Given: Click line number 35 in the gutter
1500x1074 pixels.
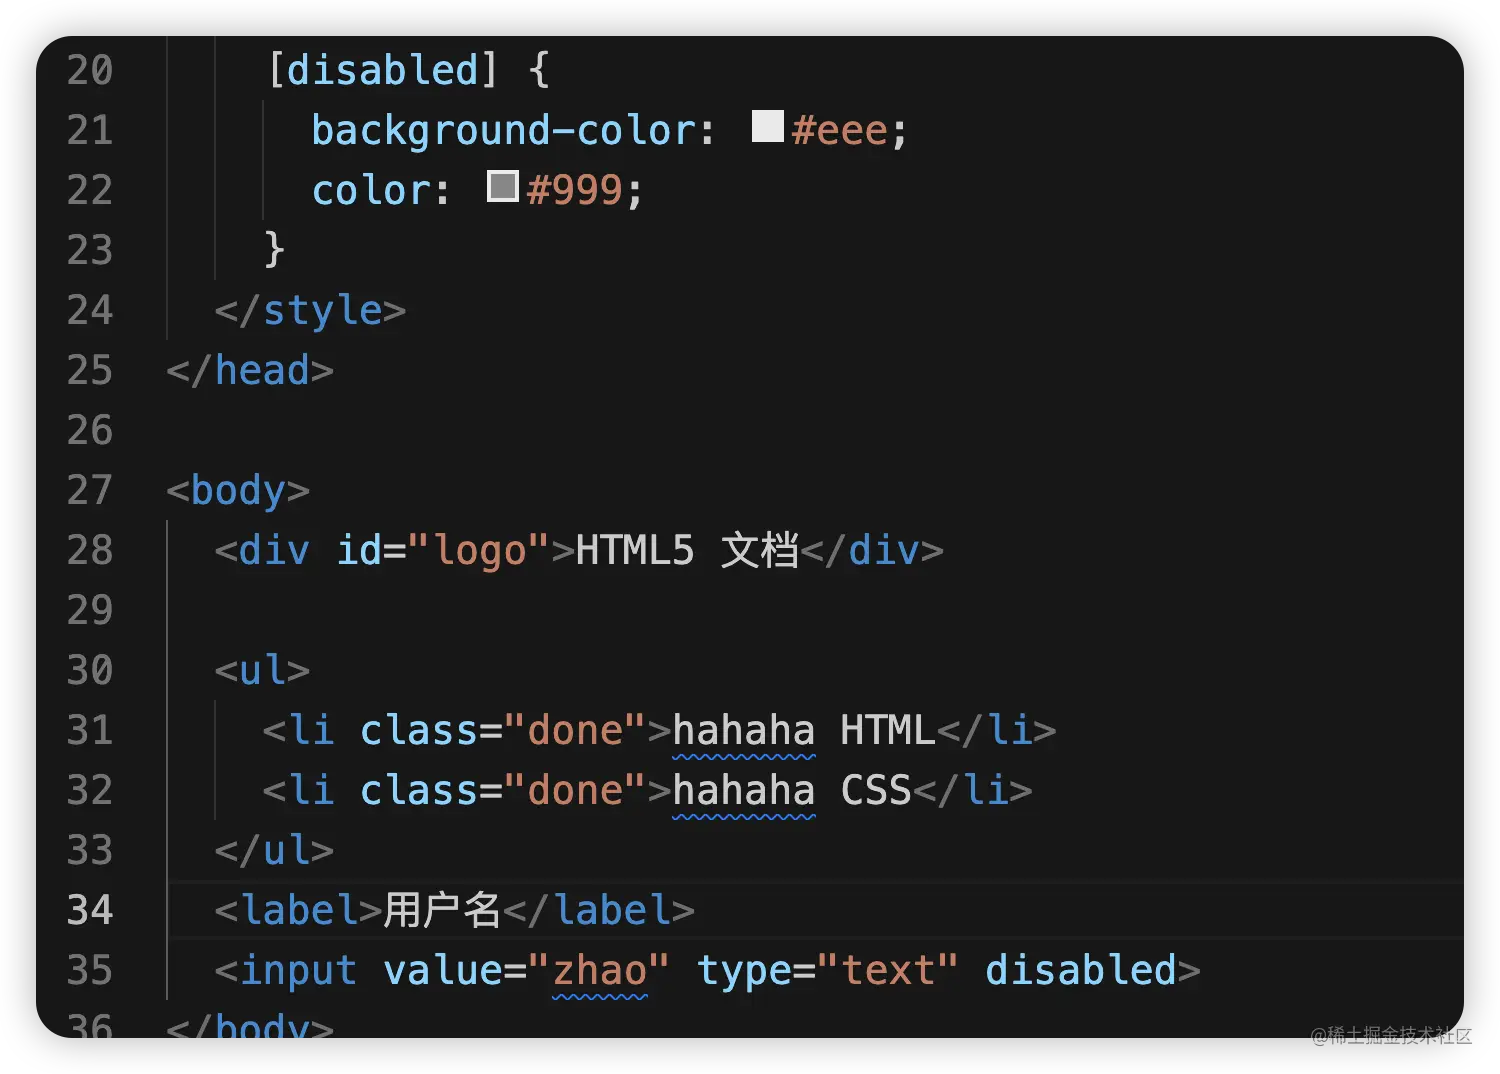Looking at the screenshot, I should [x=90, y=970].
